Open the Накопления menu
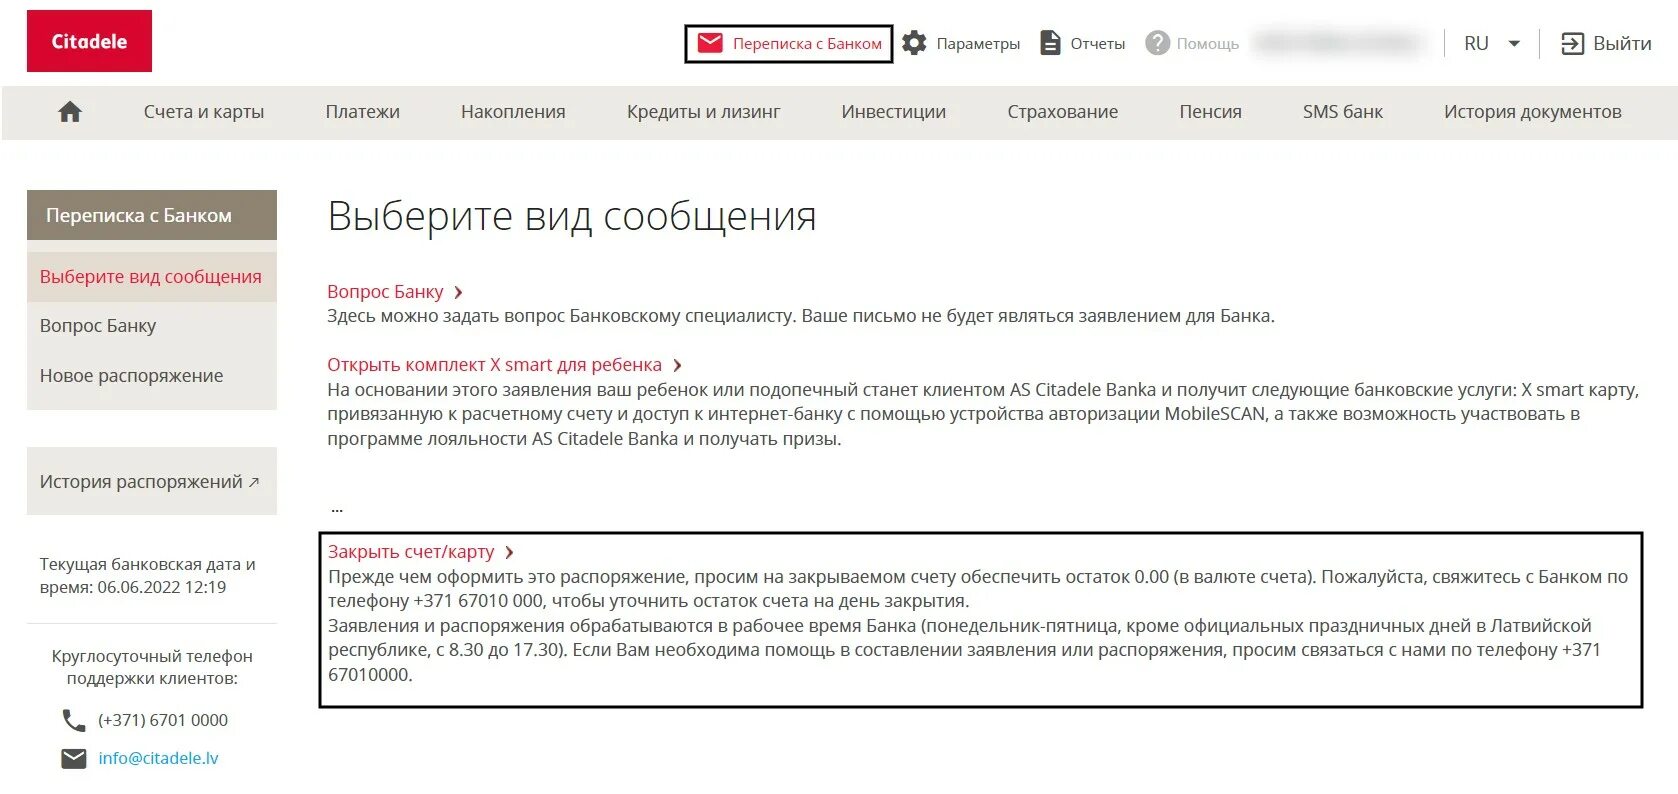 pyautogui.click(x=513, y=112)
